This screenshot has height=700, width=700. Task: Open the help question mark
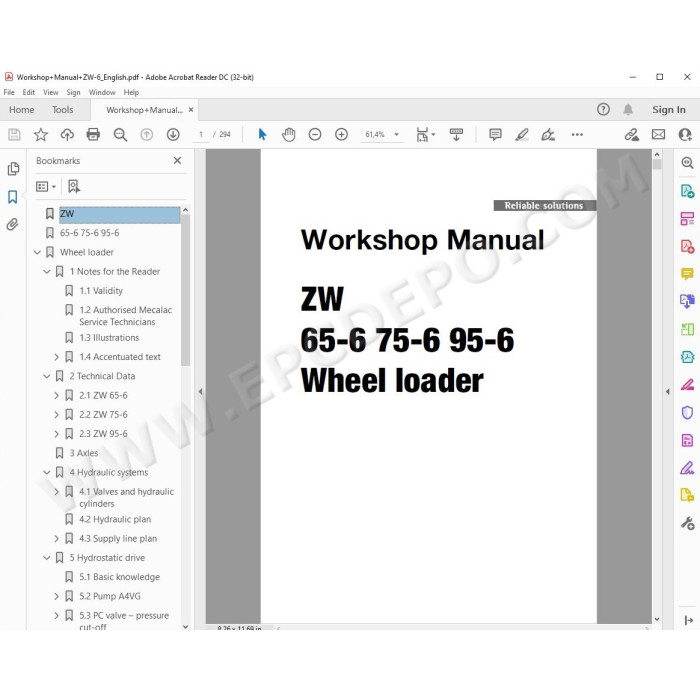603,109
